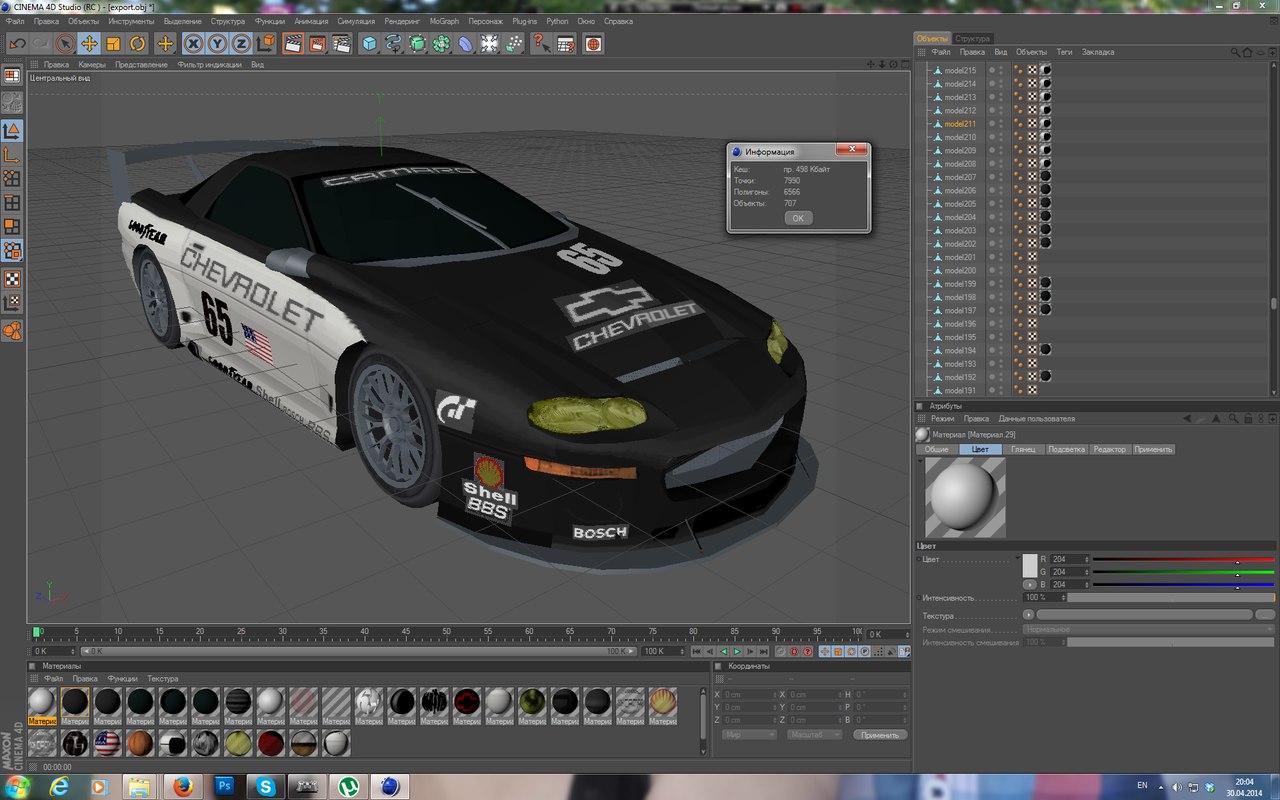Click the texture arrow button beside Текстура

[x=1029, y=614]
